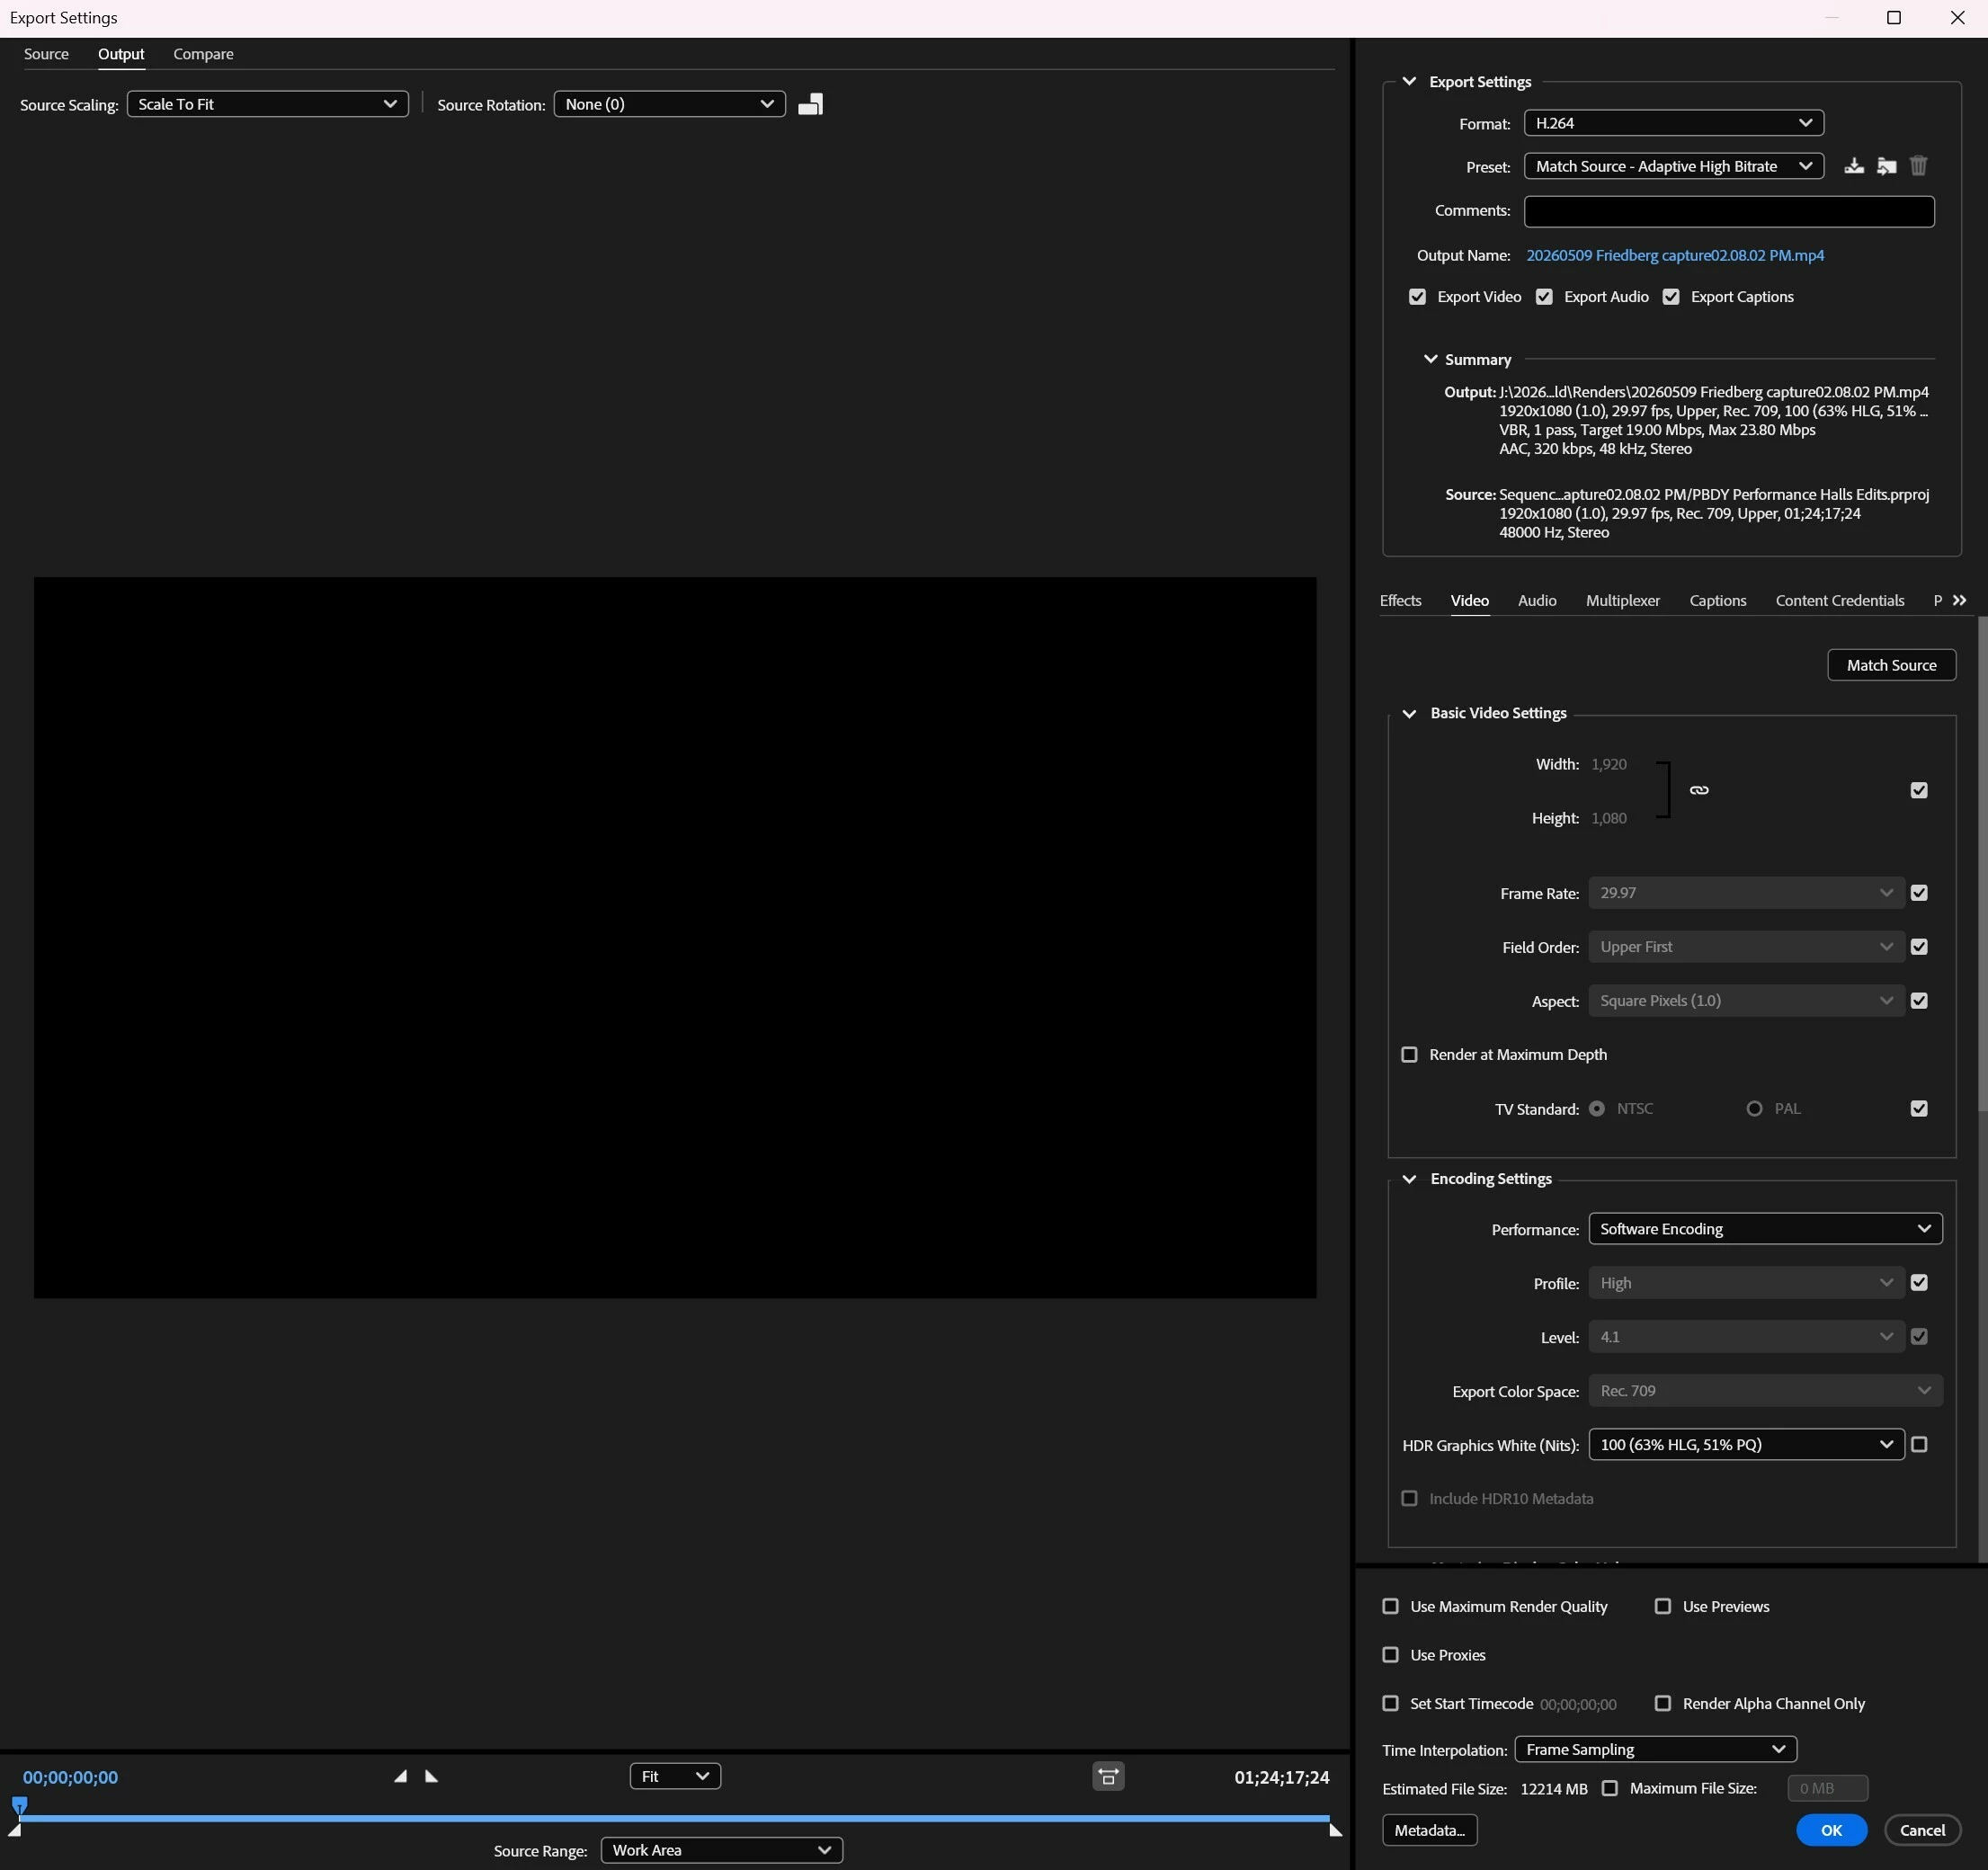This screenshot has width=1988, height=1870.
Task: Open the Source Rotation dropdown
Action: (669, 104)
